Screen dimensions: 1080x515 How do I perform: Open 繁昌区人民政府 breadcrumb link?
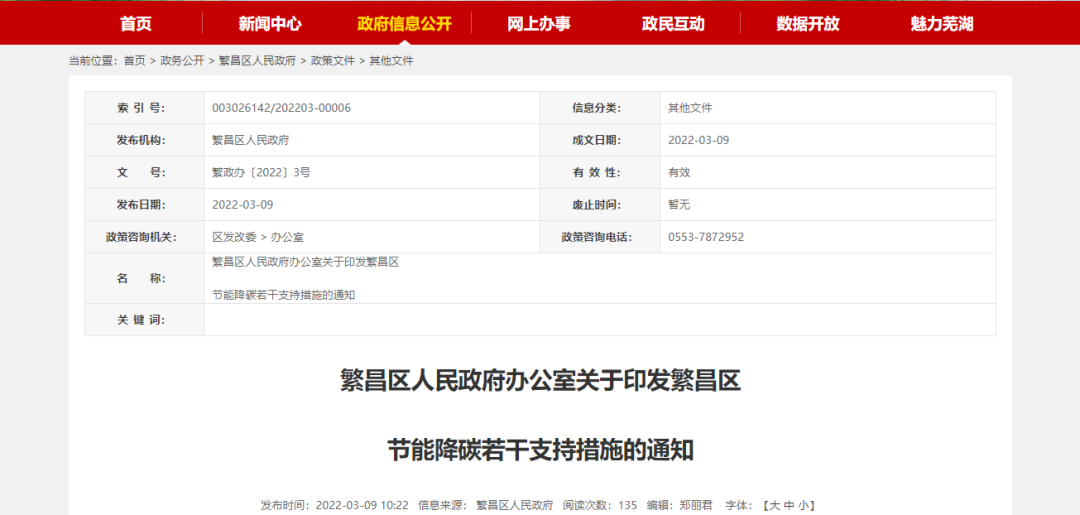(257, 61)
